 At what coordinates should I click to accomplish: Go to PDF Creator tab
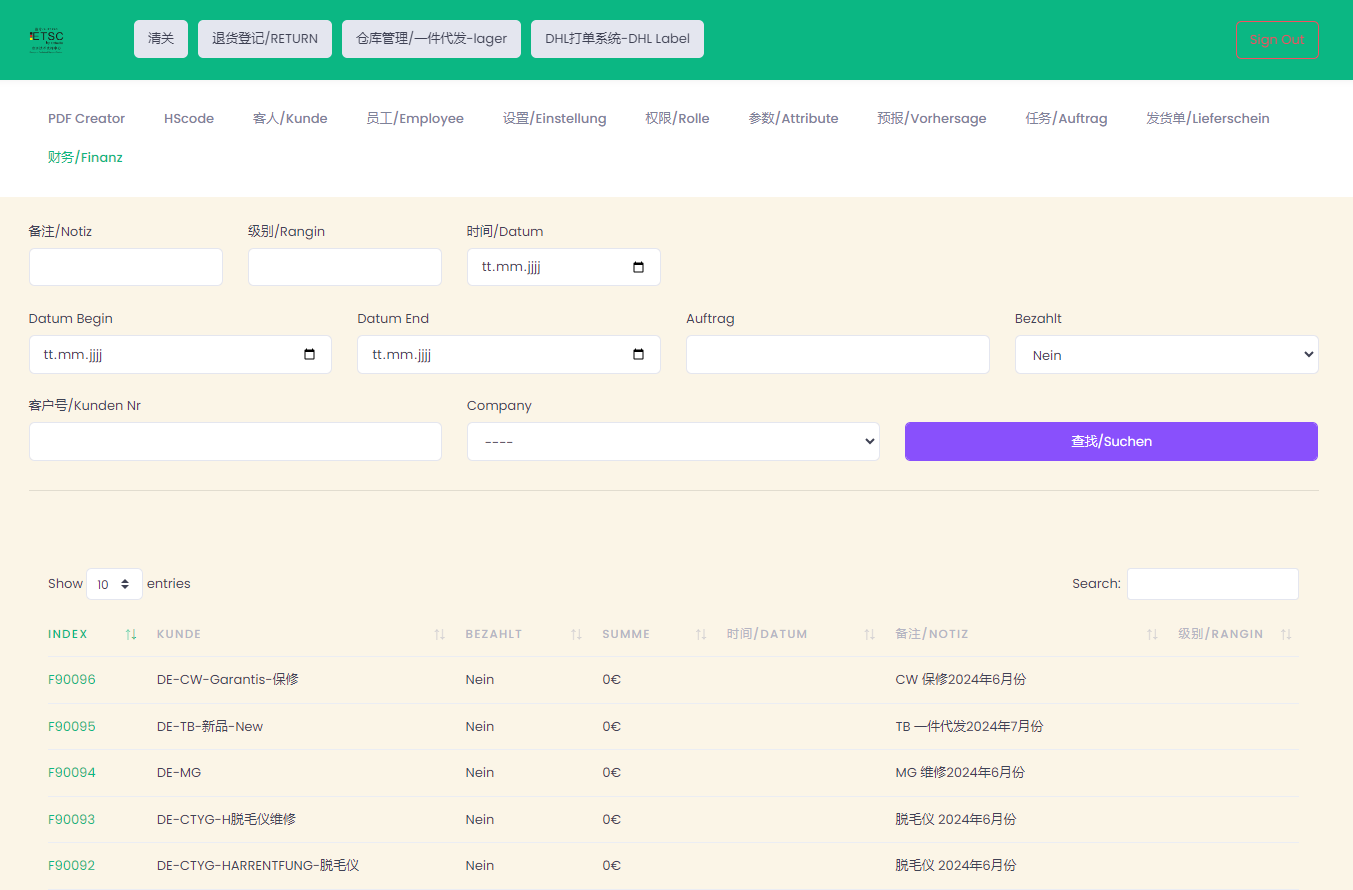tap(87, 118)
